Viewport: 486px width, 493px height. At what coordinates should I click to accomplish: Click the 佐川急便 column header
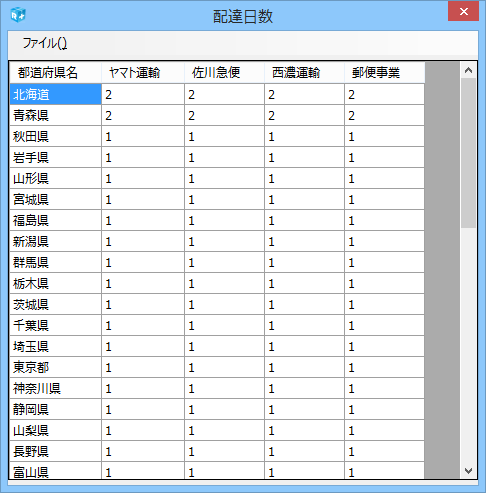[224, 72]
